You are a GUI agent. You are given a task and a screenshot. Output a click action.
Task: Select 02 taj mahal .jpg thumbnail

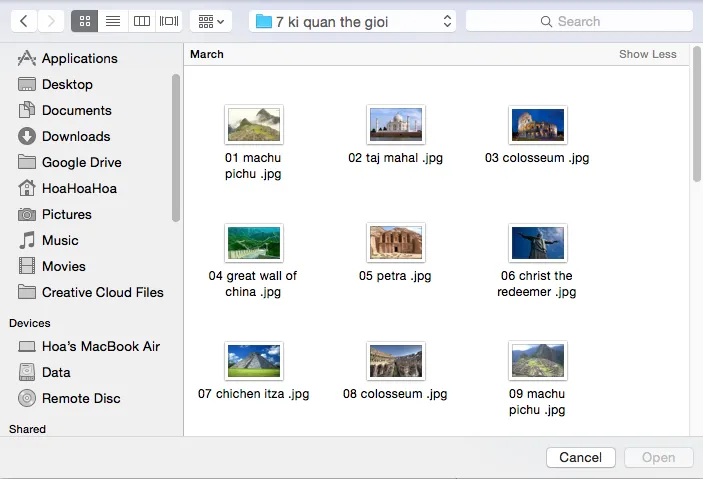click(396, 125)
